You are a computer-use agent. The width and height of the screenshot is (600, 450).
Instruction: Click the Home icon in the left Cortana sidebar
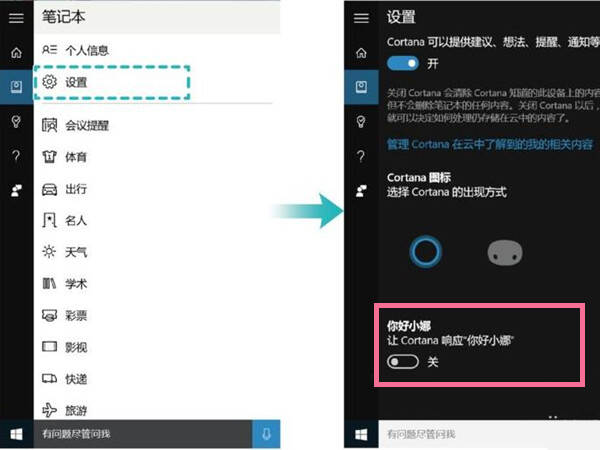(x=16, y=52)
